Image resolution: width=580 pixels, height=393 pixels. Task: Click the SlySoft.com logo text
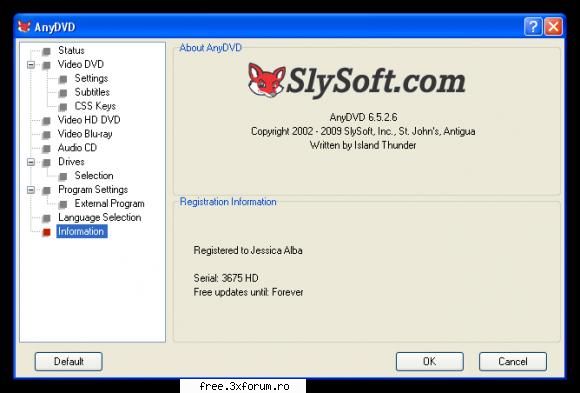376,82
